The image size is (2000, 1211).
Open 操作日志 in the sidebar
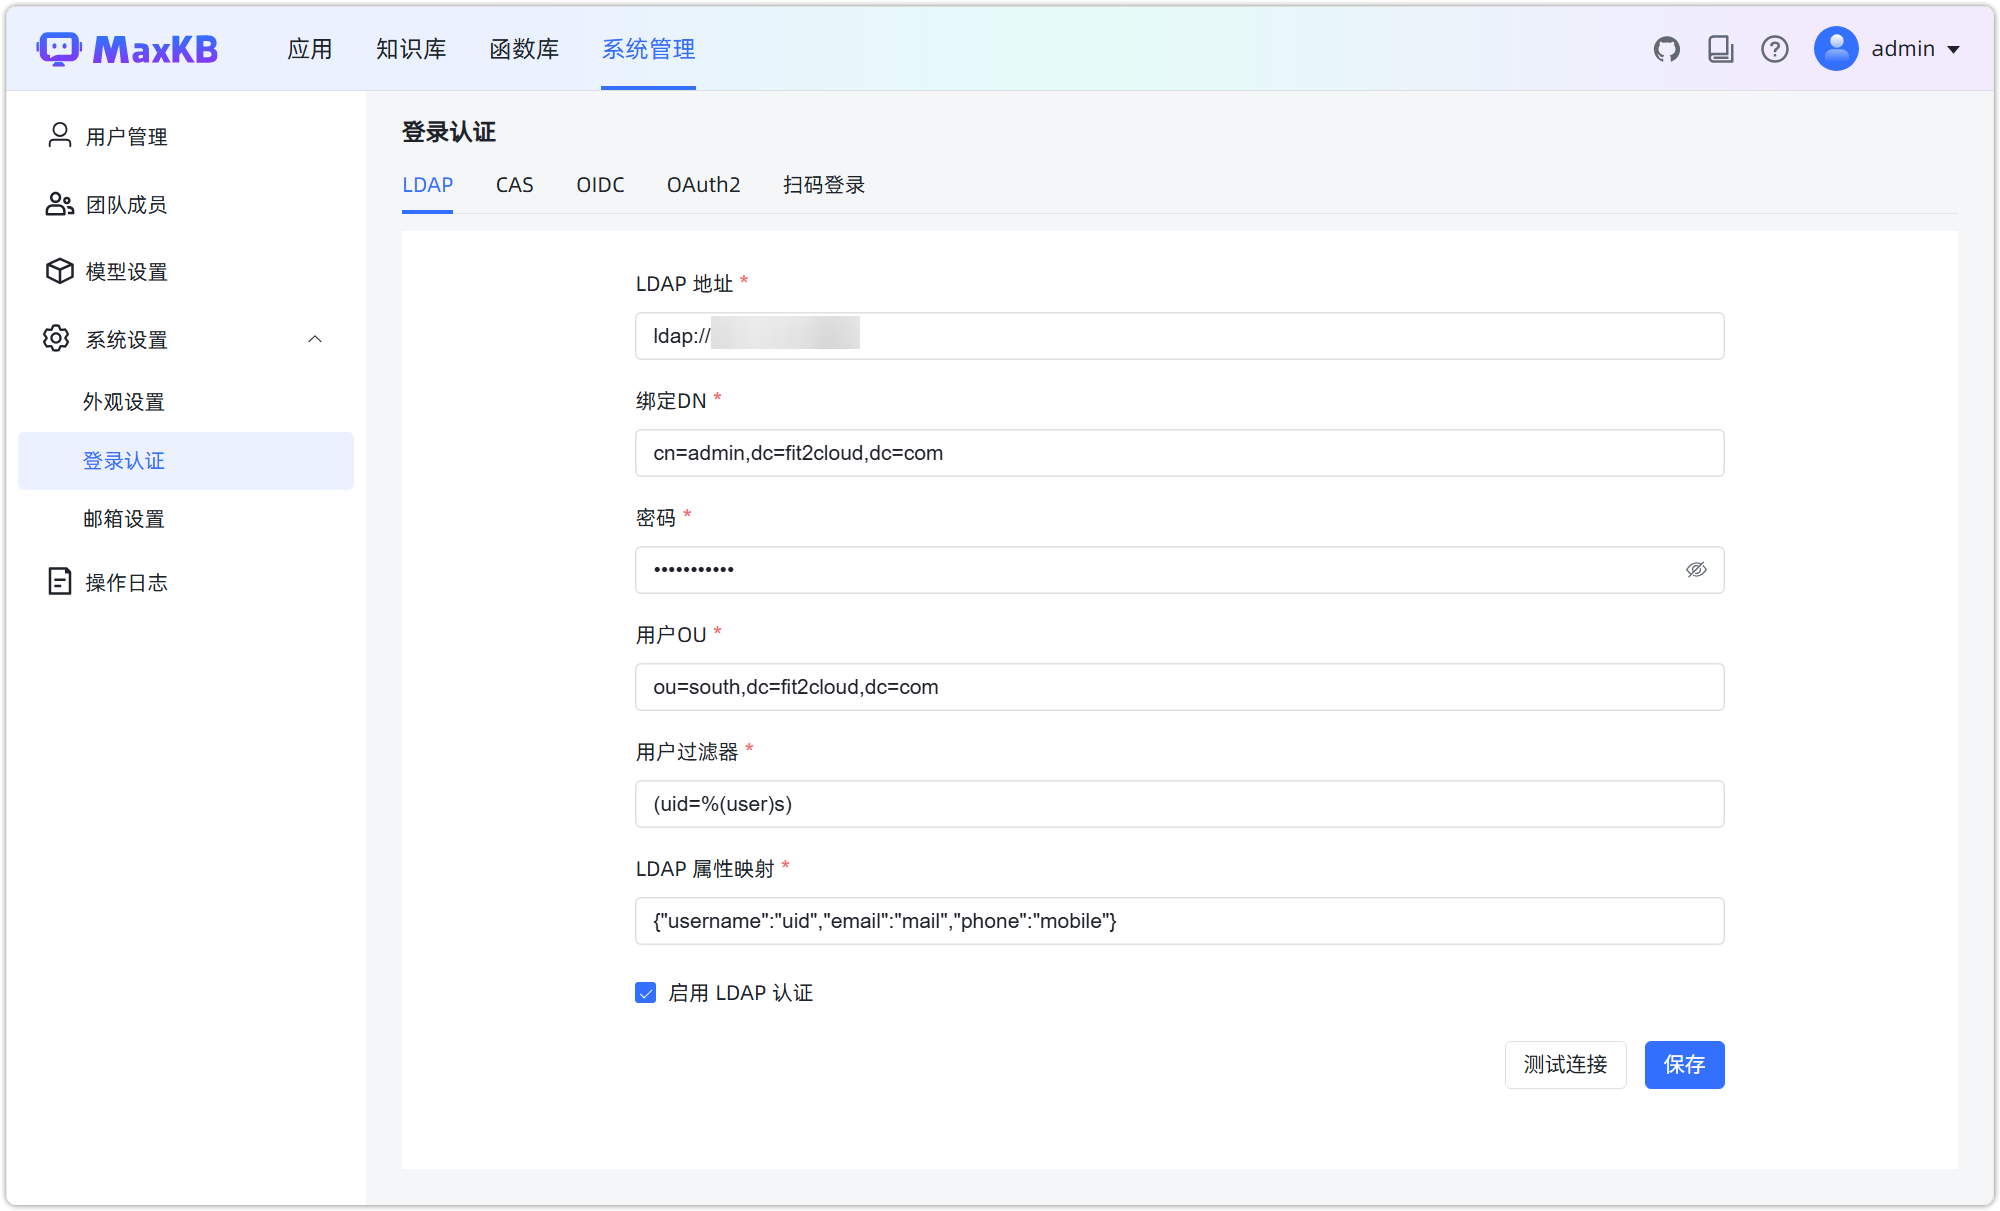pos(127,581)
